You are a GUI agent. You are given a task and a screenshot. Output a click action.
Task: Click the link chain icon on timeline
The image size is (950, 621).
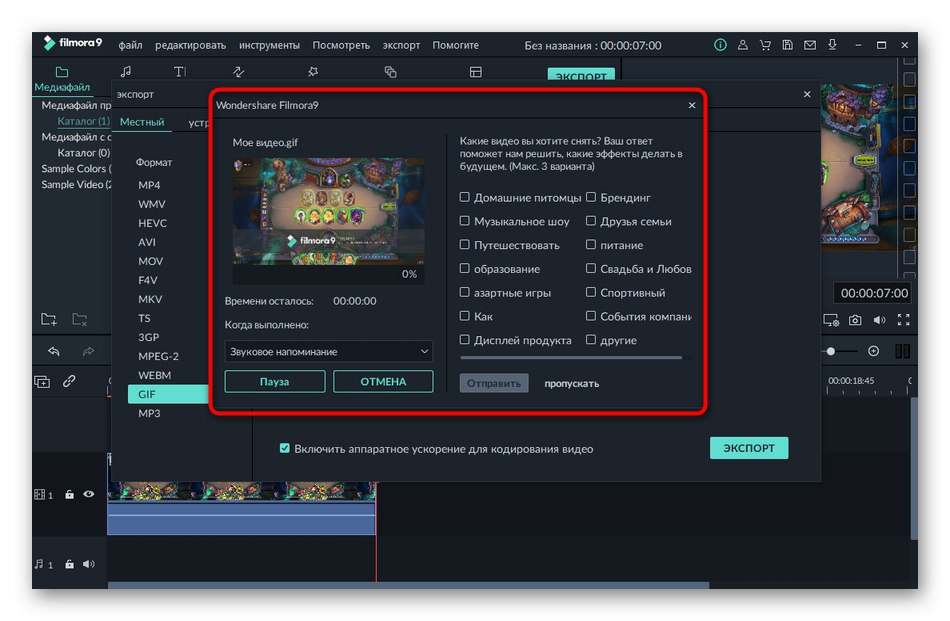pos(69,380)
